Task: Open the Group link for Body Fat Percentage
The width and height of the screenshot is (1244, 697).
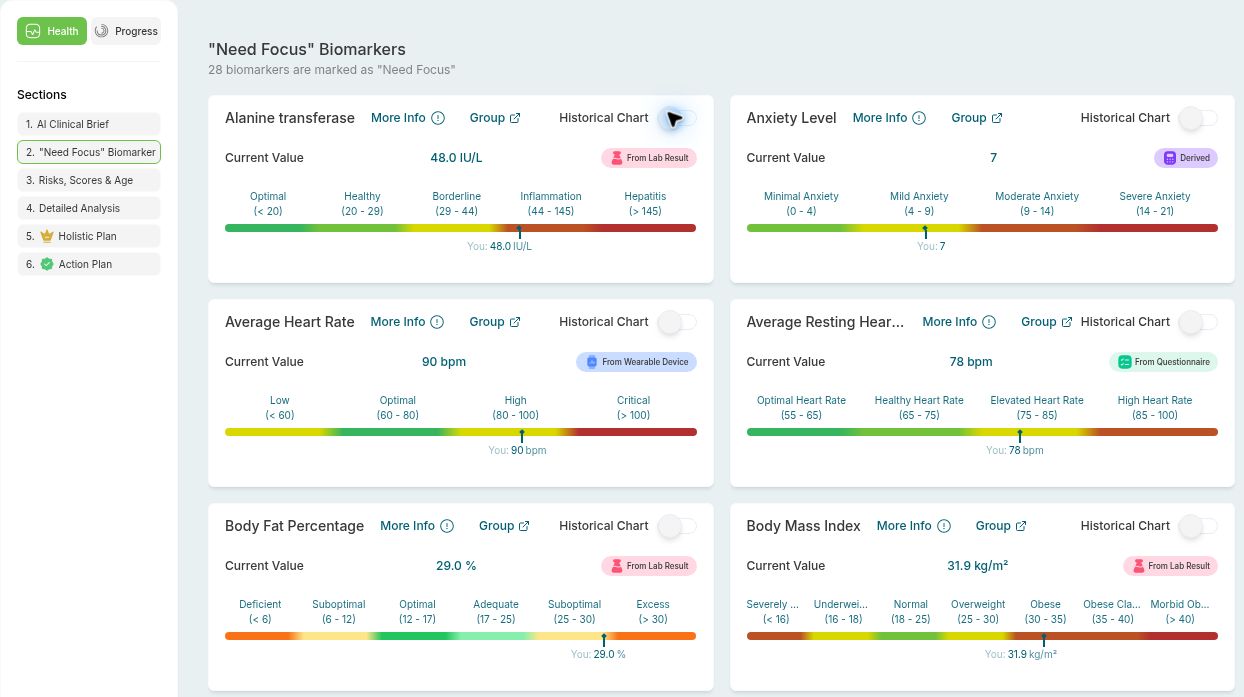Action: tap(504, 526)
